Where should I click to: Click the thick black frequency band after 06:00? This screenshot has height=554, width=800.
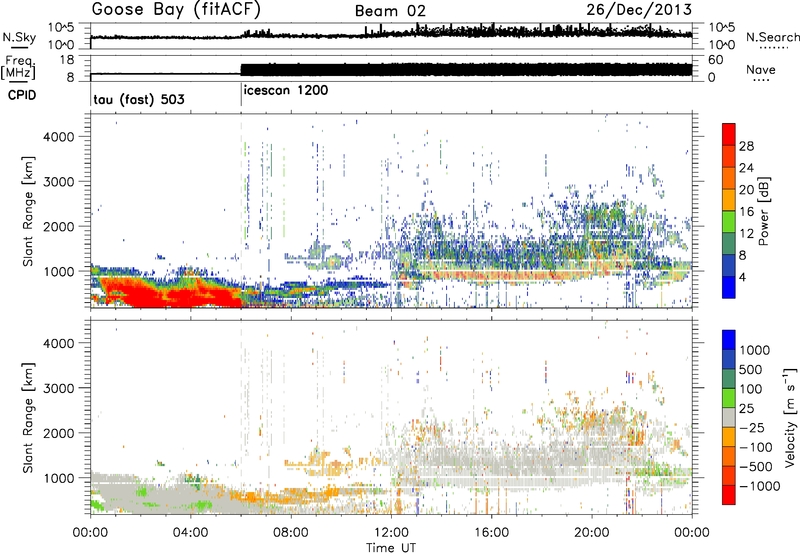coord(466,70)
